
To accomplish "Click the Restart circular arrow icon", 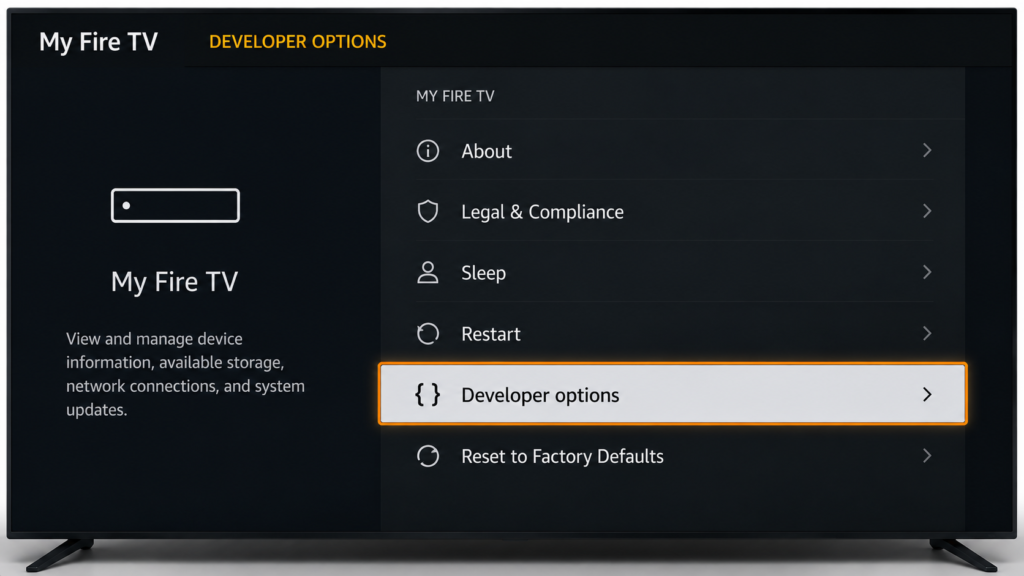I will coord(428,334).
